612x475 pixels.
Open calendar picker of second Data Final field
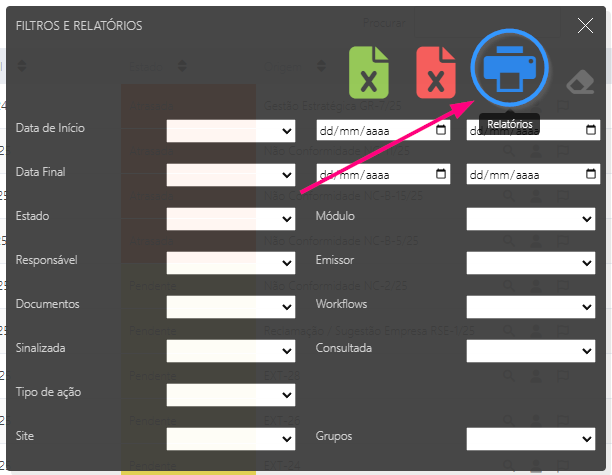pos(591,174)
